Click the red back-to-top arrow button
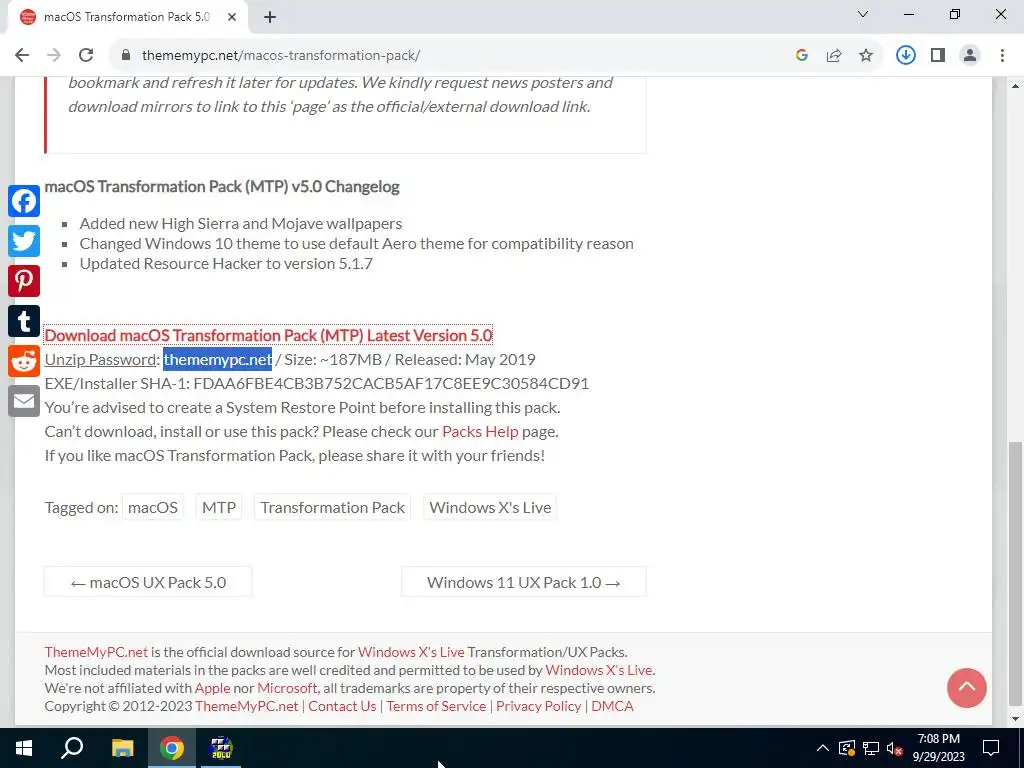Screen dimensions: 1024x768 point(967,688)
